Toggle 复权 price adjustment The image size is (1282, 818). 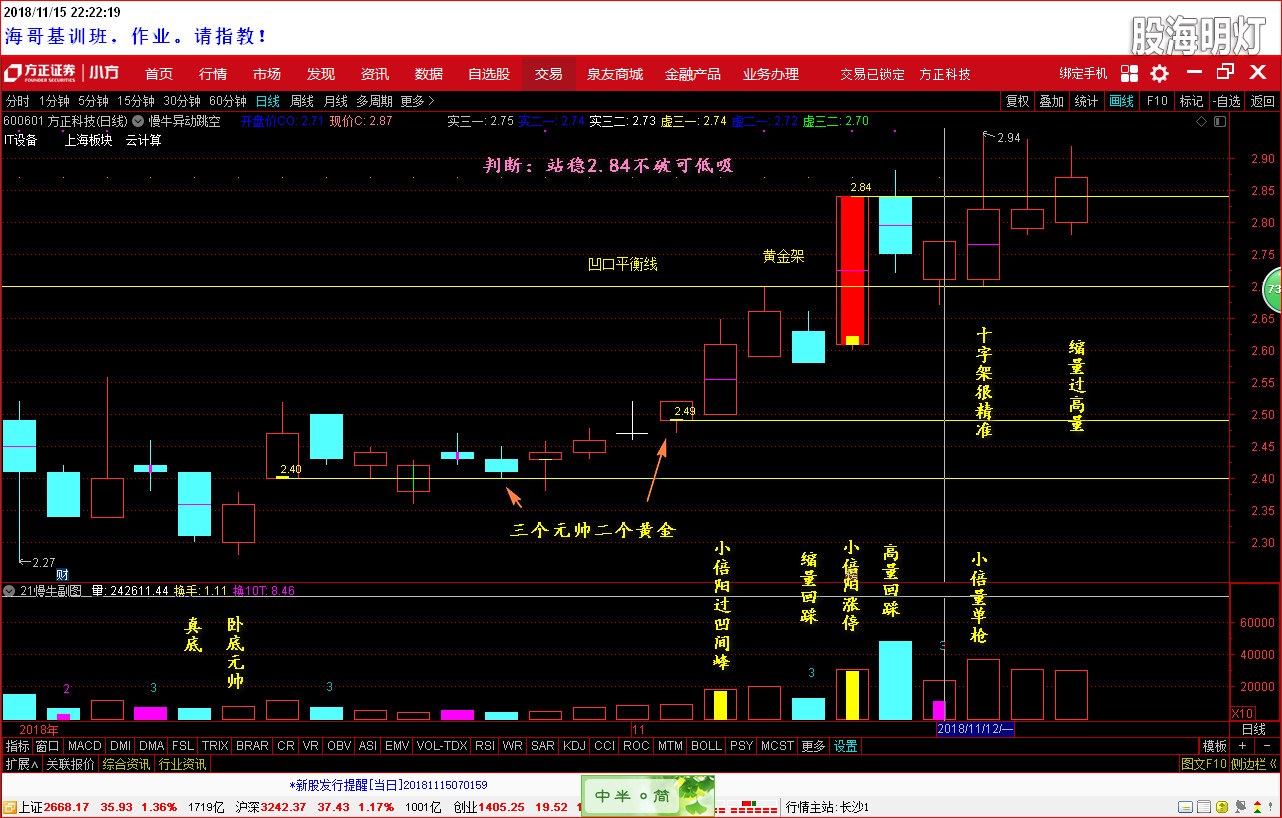(x=1017, y=101)
